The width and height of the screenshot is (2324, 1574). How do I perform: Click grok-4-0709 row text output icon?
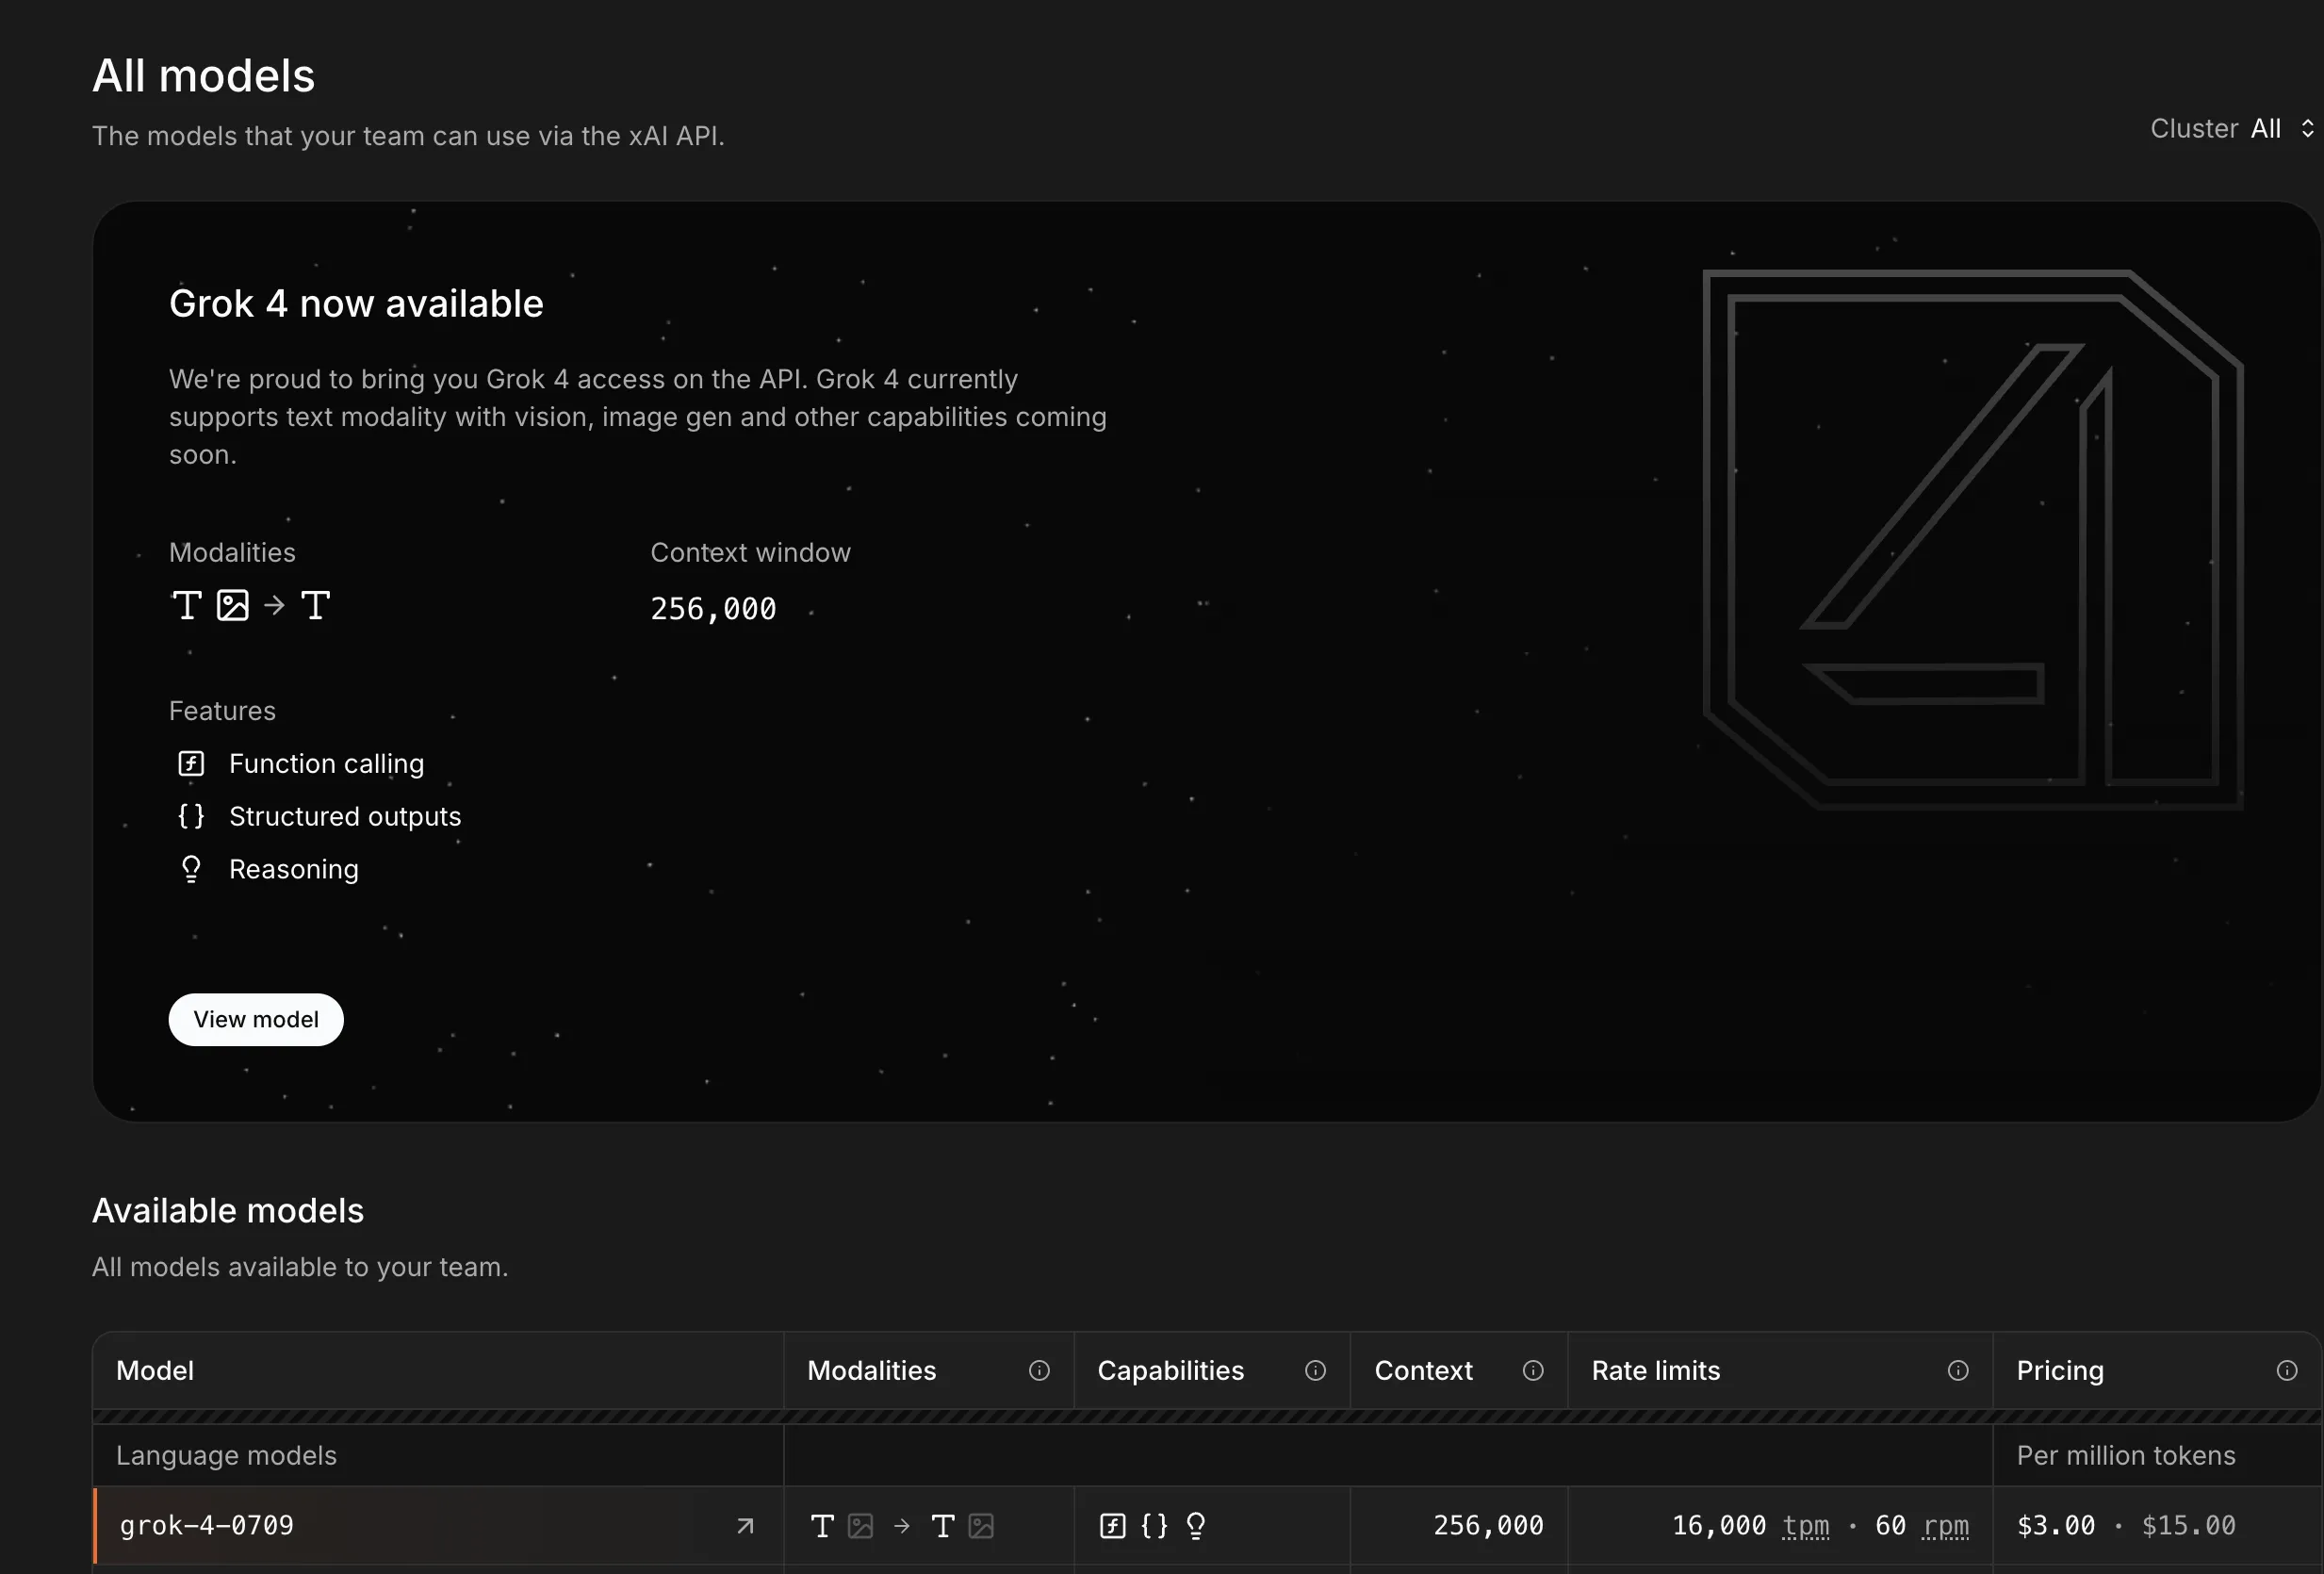942,1526
